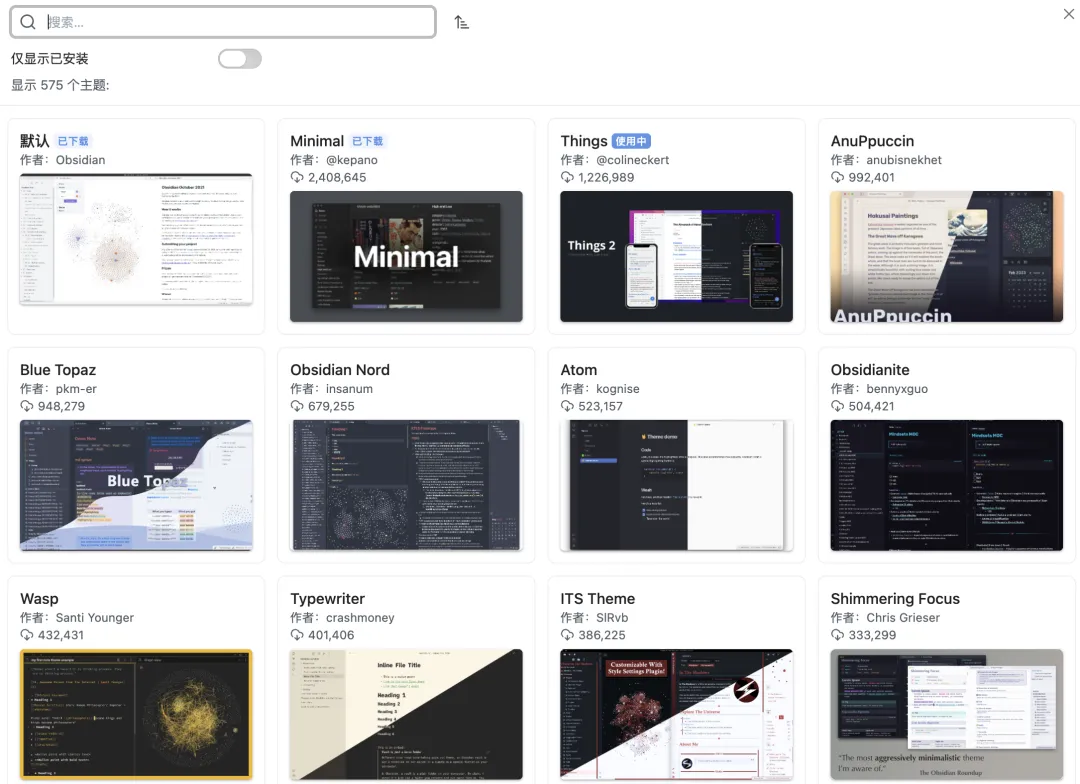Screen dimensions: 1080x784
Task: Open the Obsidianite preview image
Action: (x=946, y=485)
